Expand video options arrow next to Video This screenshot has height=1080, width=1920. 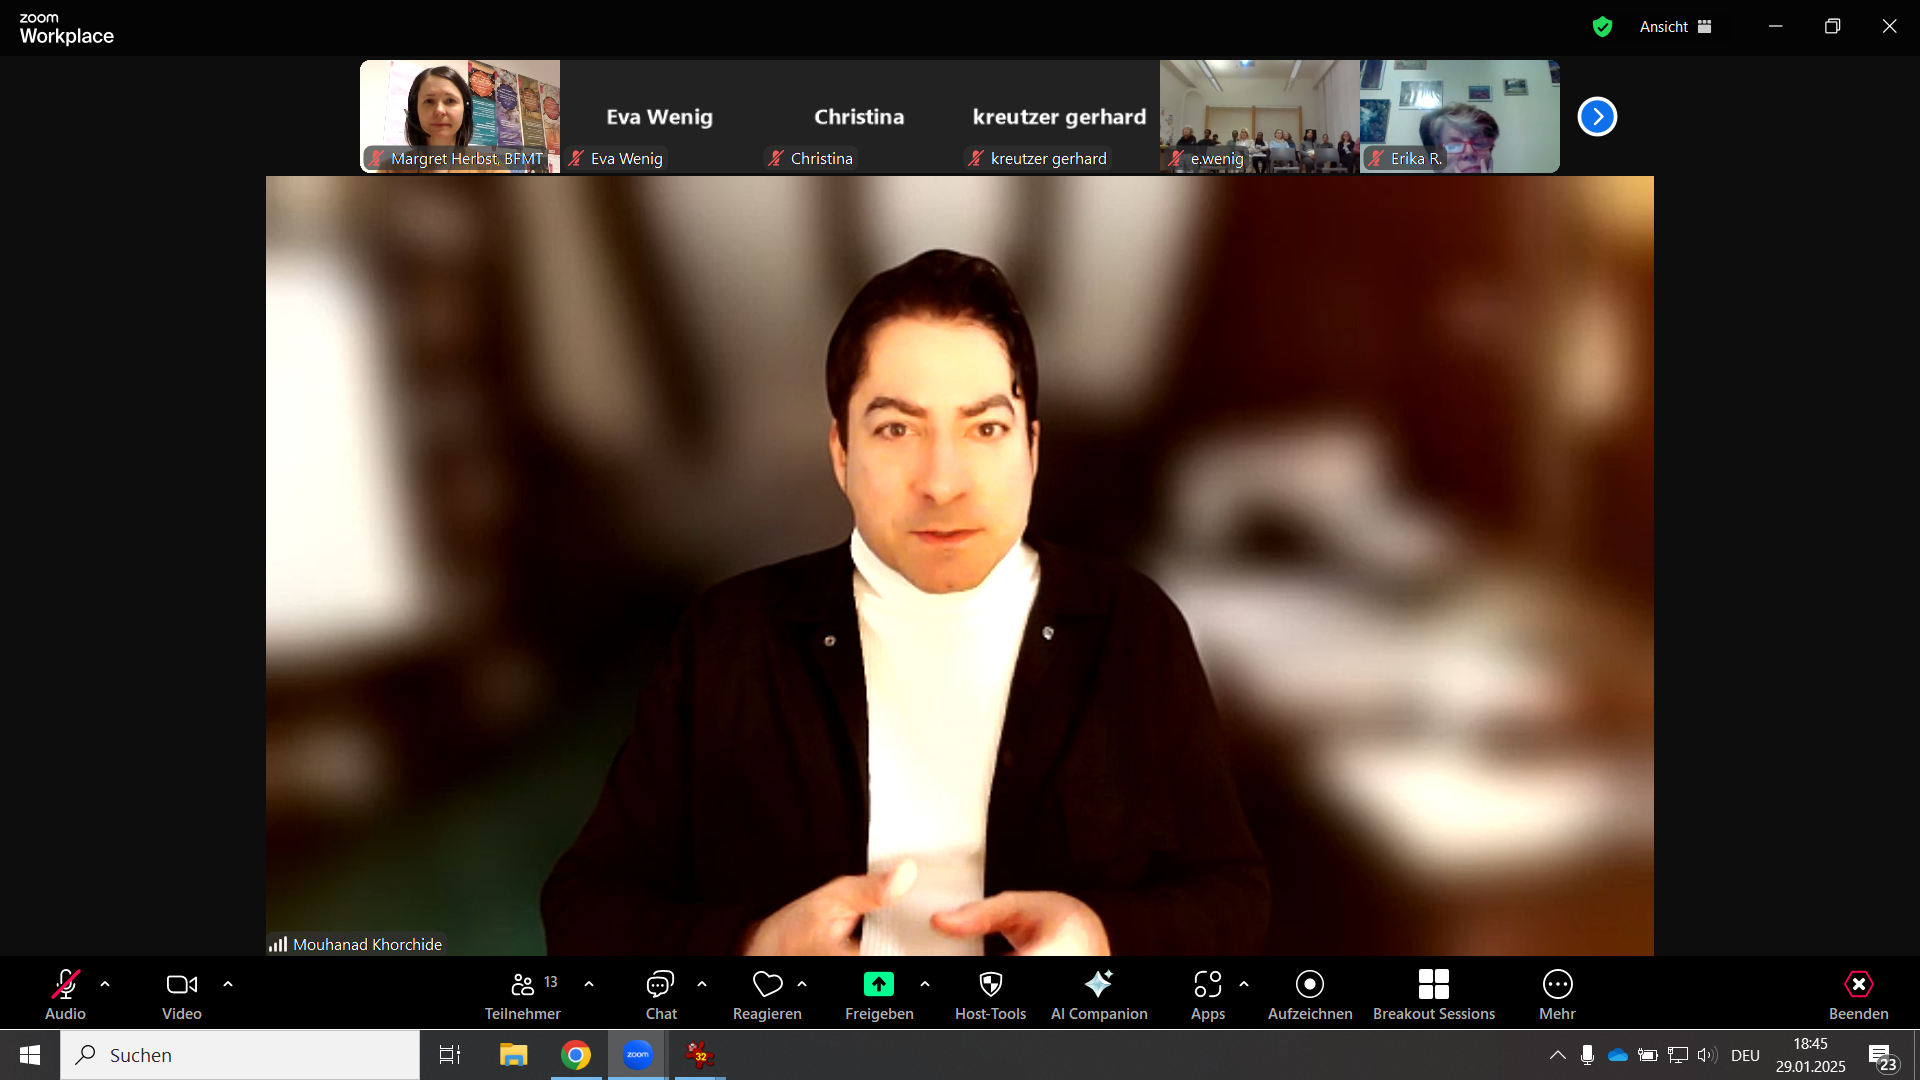tap(228, 985)
